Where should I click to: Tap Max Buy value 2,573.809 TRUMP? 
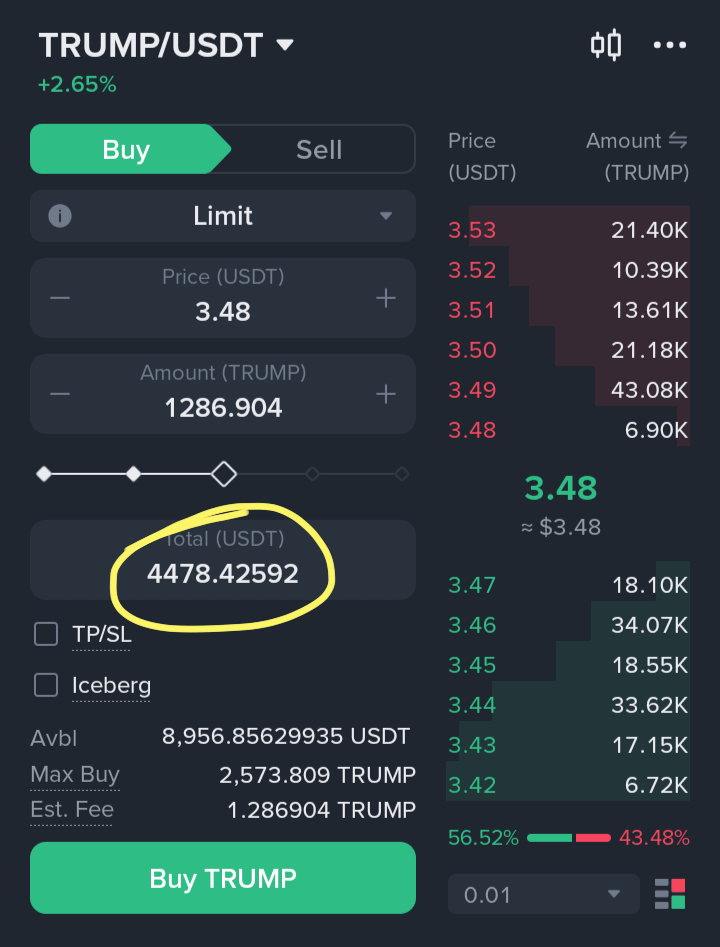coord(317,774)
